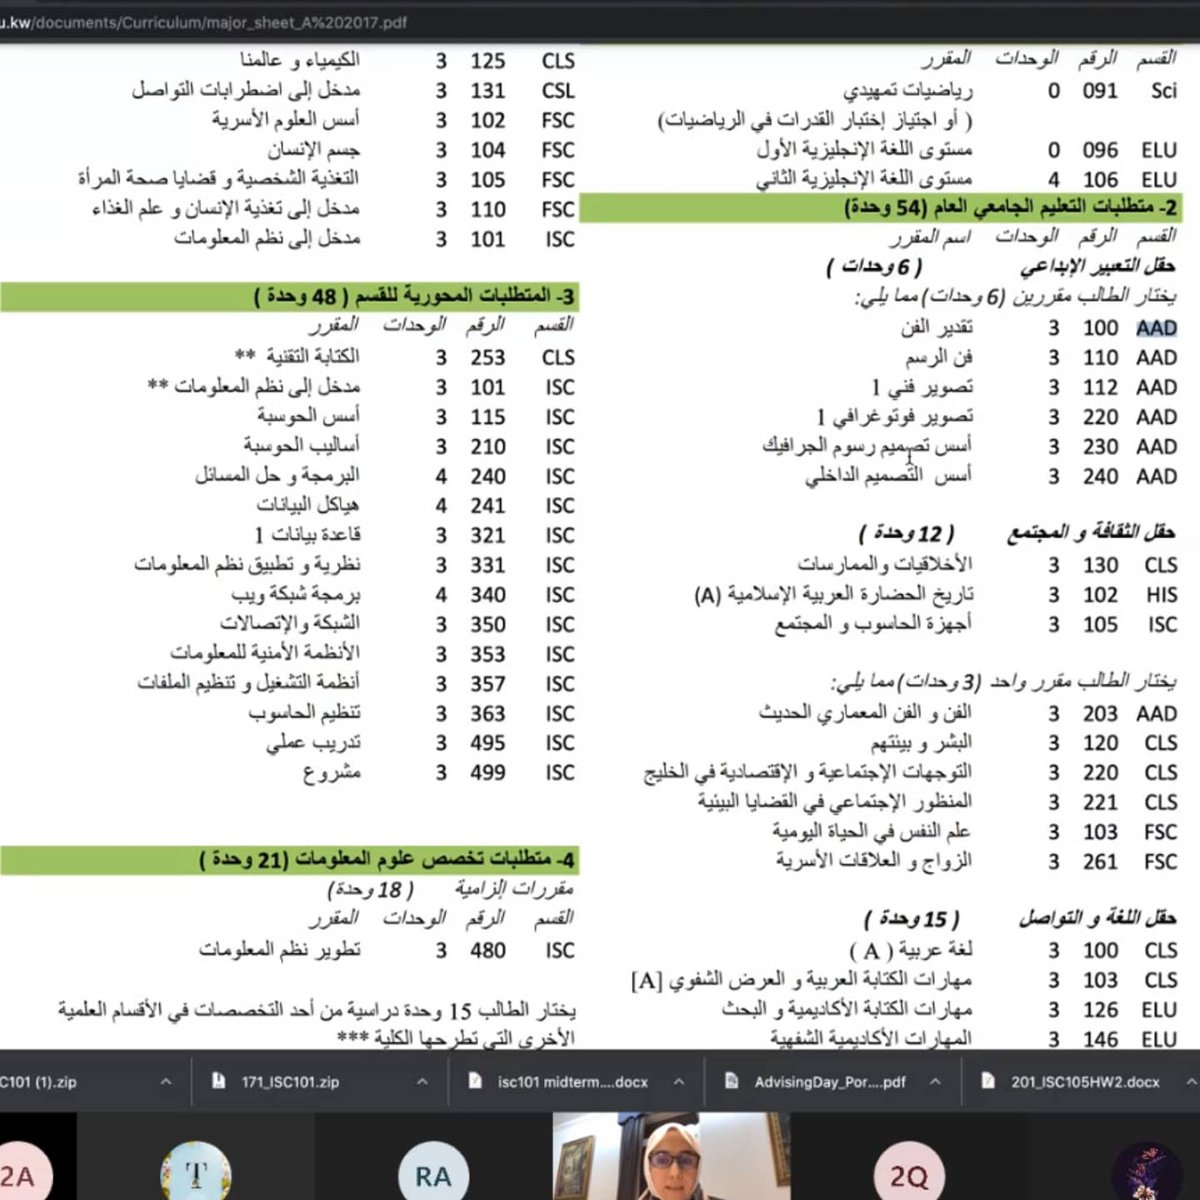Click course number 091 in the Sci row

[1100, 91]
